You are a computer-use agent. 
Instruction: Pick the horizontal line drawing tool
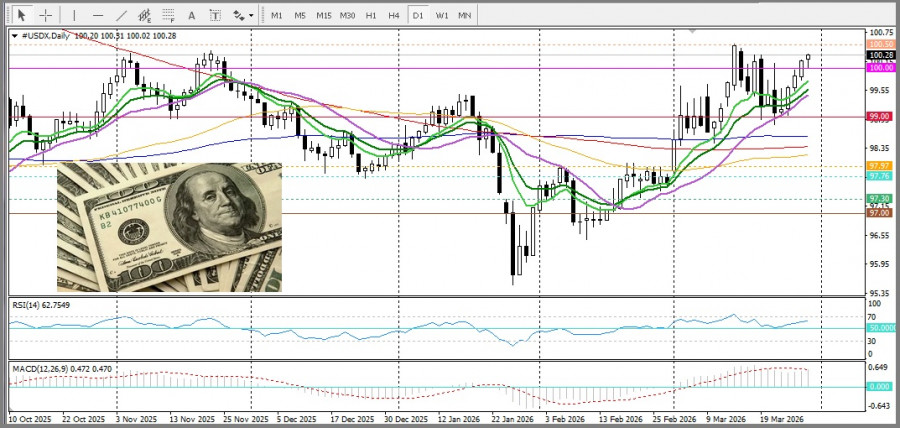tap(97, 16)
